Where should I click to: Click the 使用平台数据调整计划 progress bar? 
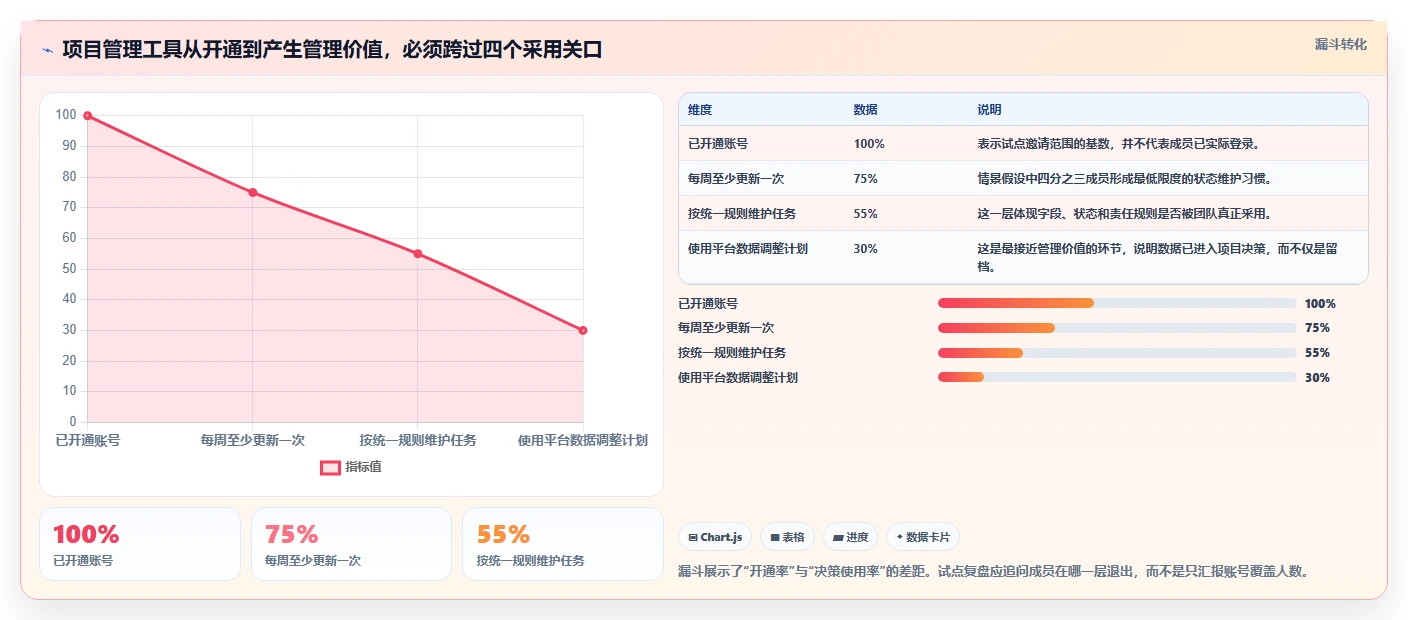(x=1117, y=377)
